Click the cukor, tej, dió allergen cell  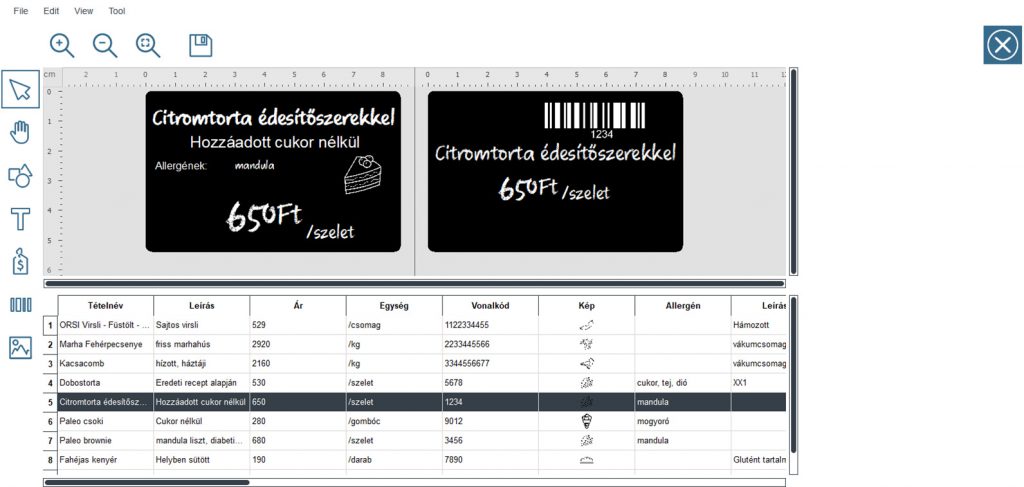(x=682, y=383)
